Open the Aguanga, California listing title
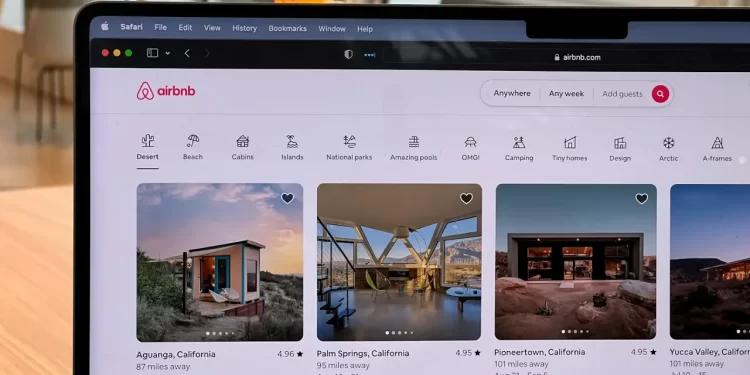This screenshot has width=750, height=375. pos(176,354)
